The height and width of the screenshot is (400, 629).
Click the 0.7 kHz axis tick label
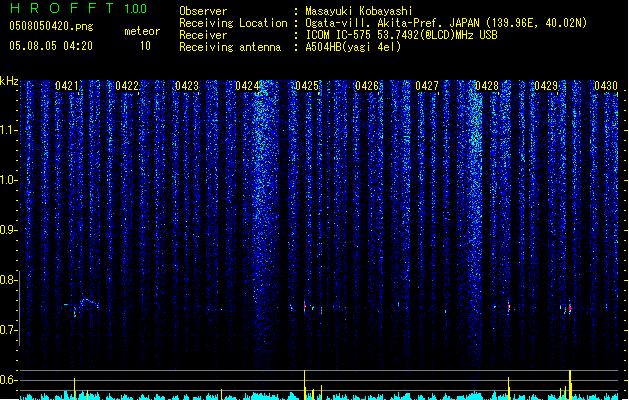[x=7, y=330]
